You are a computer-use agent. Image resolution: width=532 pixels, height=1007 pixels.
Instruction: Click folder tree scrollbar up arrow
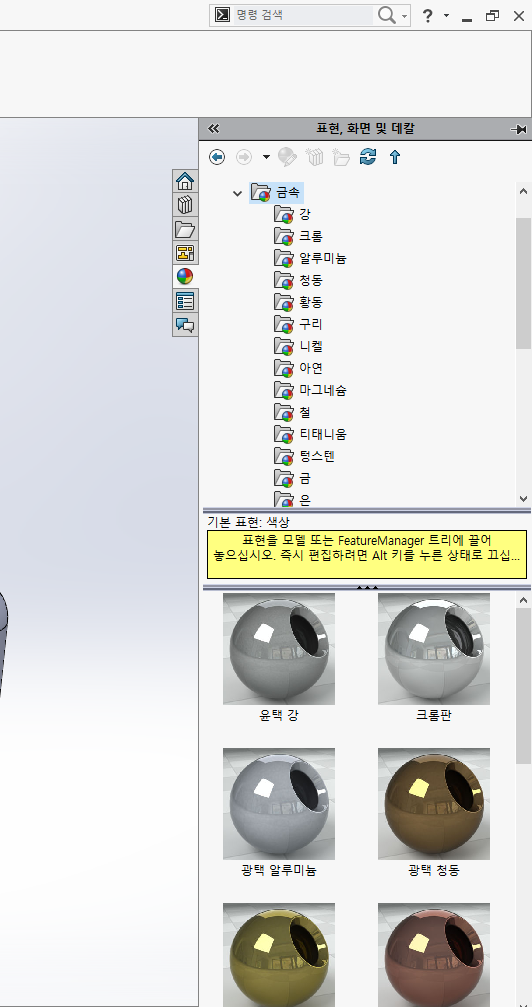[523, 190]
